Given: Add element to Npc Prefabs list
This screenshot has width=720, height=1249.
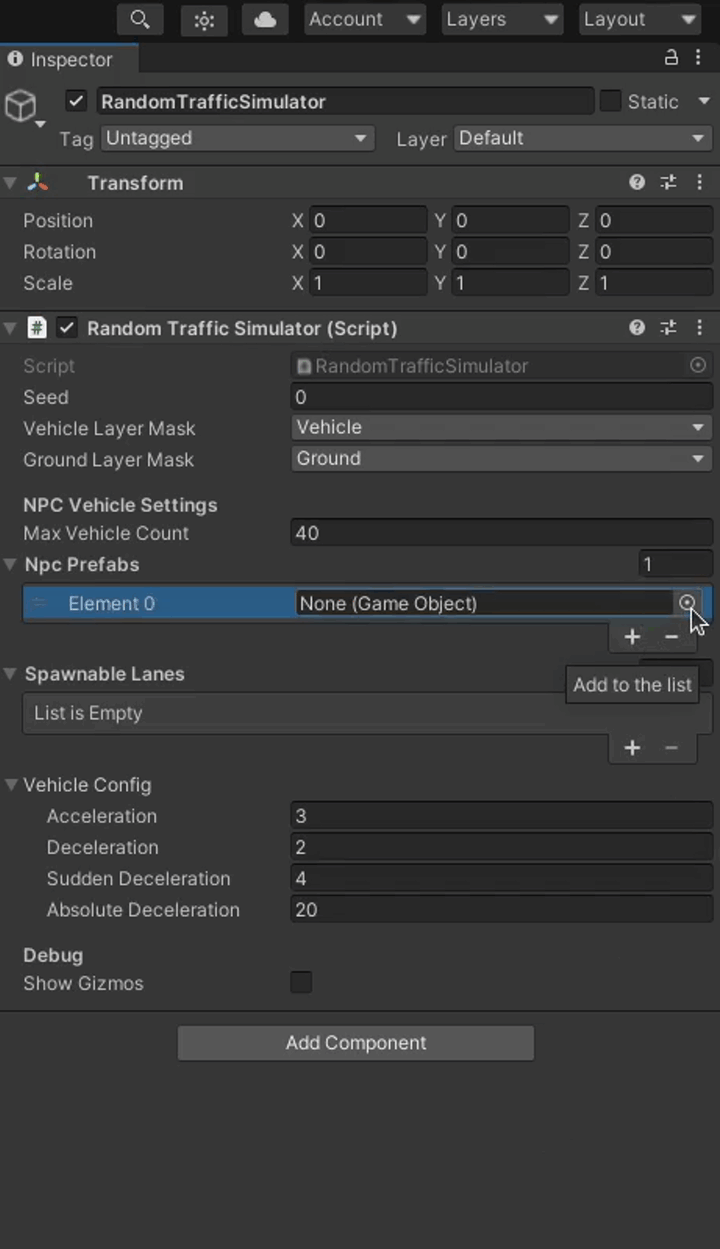Looking at the screenshot, I should (632, 636).
